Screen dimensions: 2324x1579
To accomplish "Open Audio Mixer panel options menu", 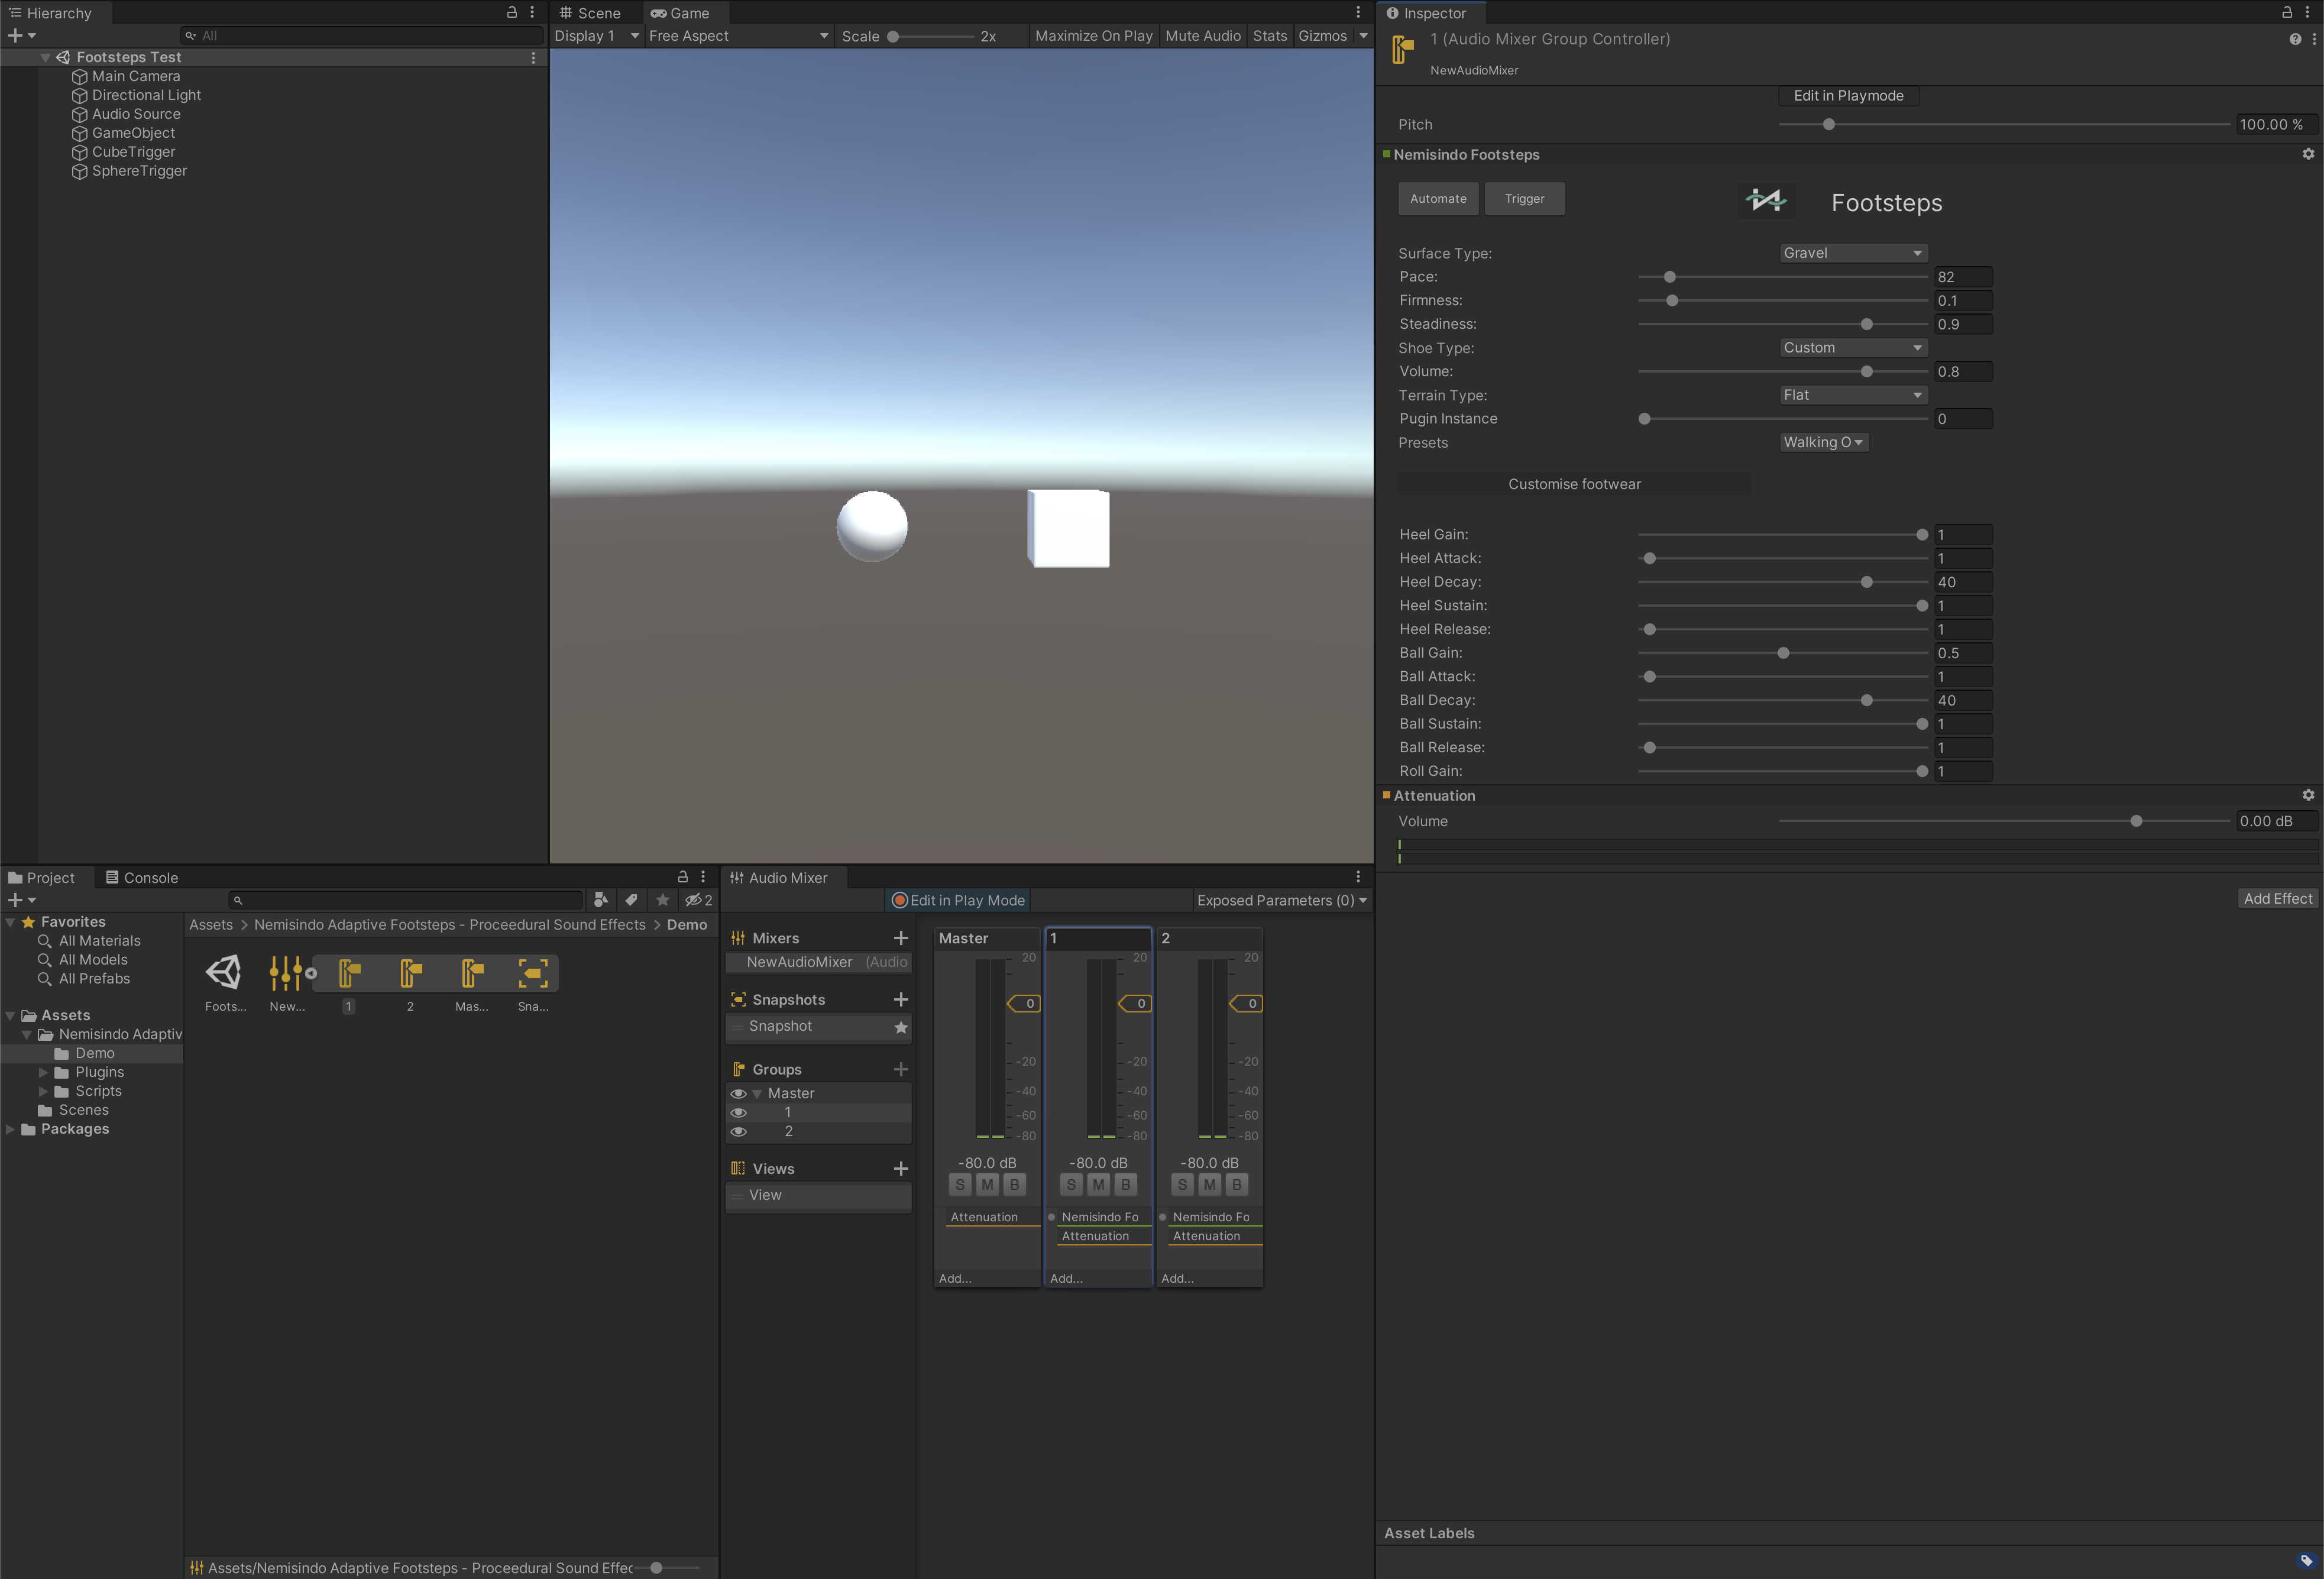I will (x=1358, y=877).
